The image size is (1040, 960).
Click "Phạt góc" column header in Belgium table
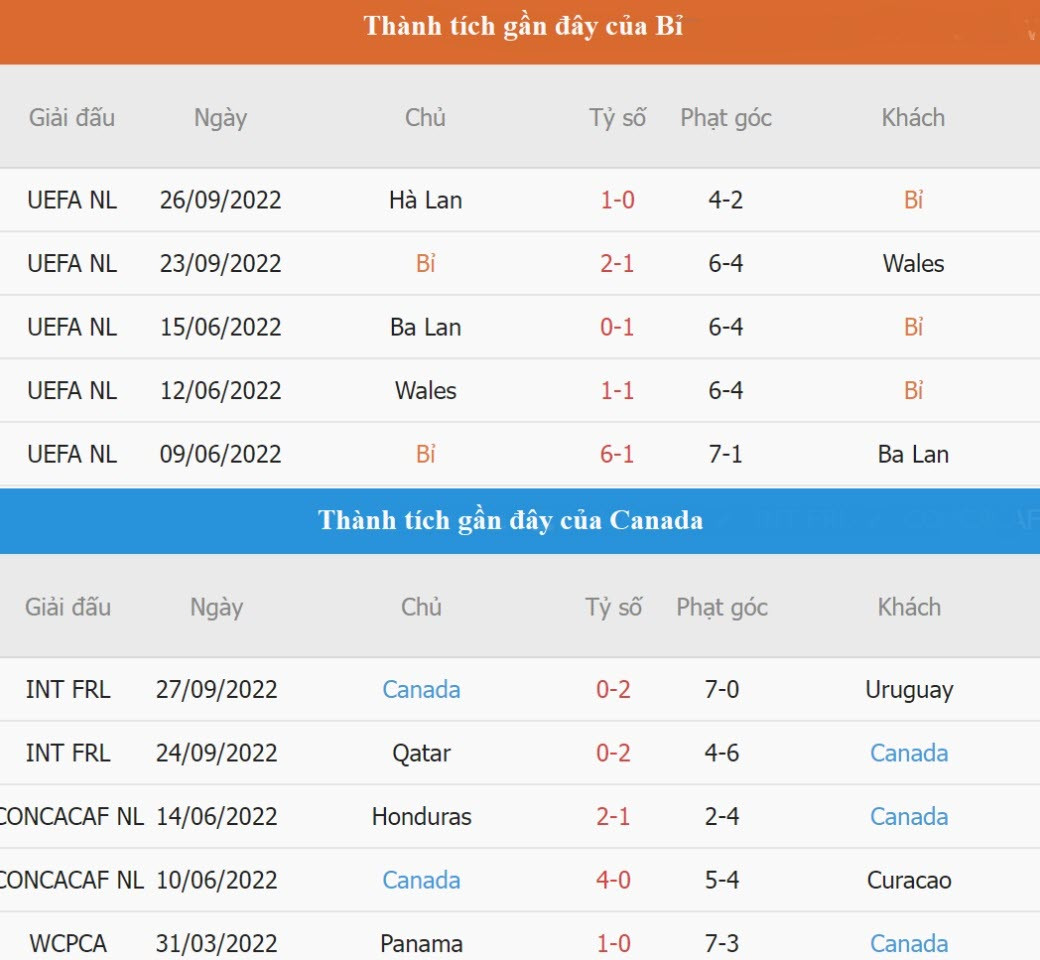click(x=726, y=118)
